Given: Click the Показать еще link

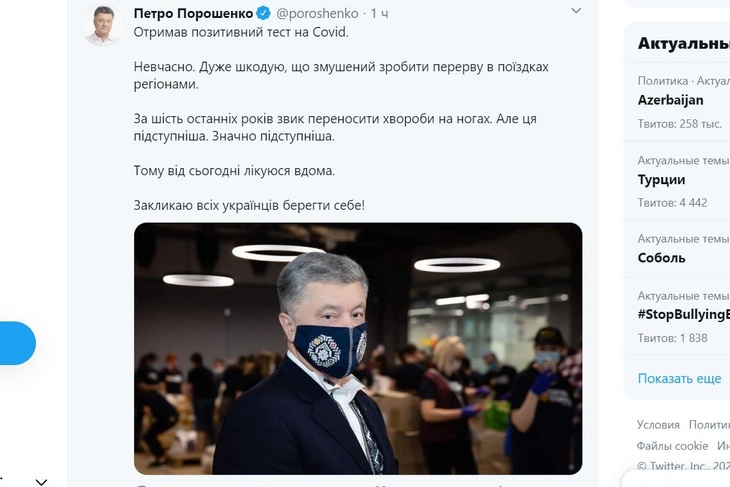Looking at the screenshot, I should point(679,379).
